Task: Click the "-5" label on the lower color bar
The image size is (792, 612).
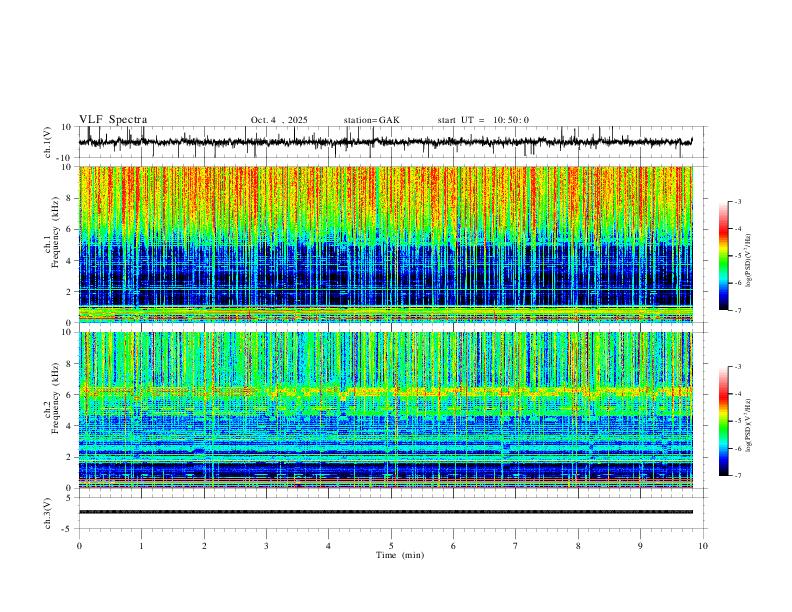Action: point(737,421)
